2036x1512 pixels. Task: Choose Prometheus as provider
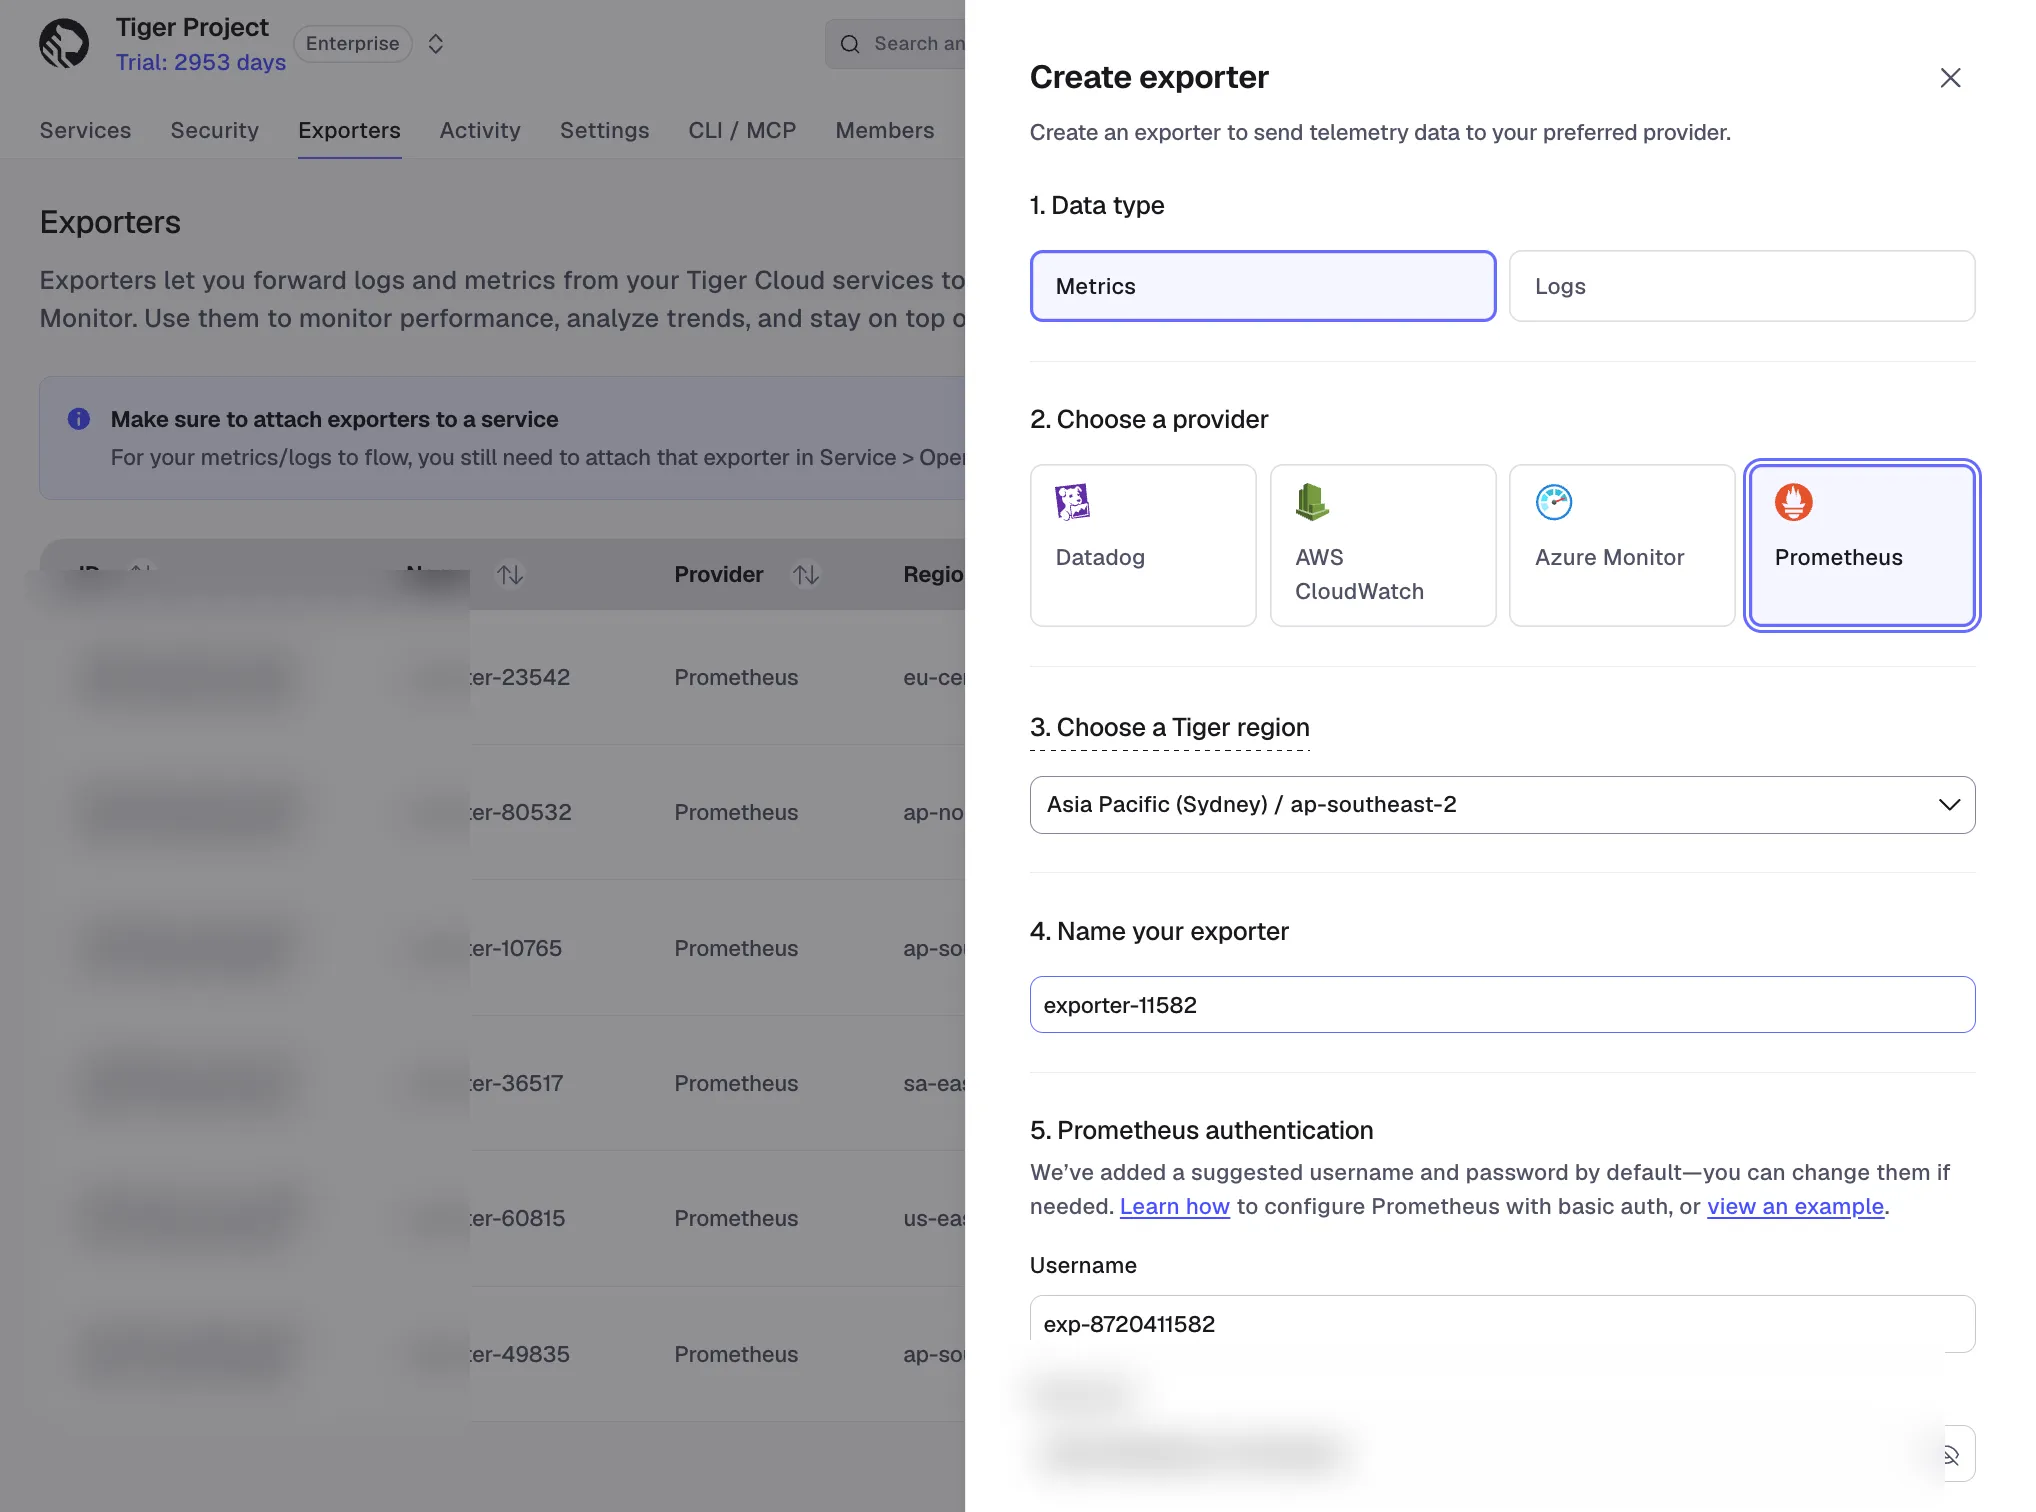pyautogui.click(x=1862, y=545)
